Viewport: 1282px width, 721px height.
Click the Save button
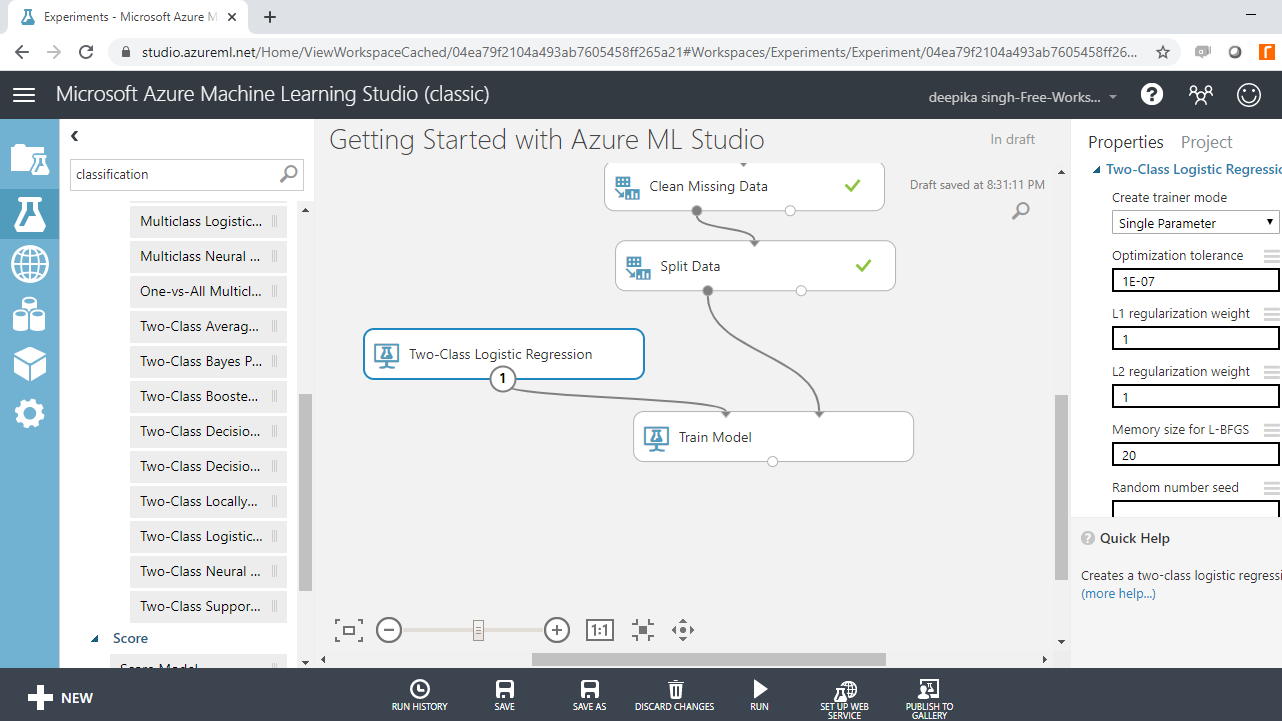505,695
